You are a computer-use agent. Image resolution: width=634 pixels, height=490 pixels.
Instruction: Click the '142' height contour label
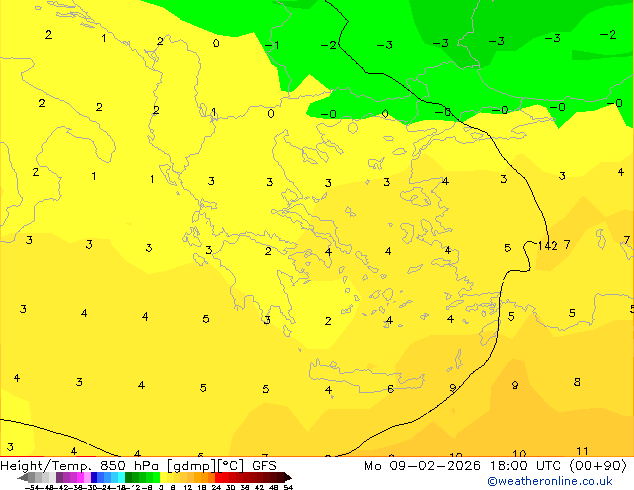click(547, 245)
